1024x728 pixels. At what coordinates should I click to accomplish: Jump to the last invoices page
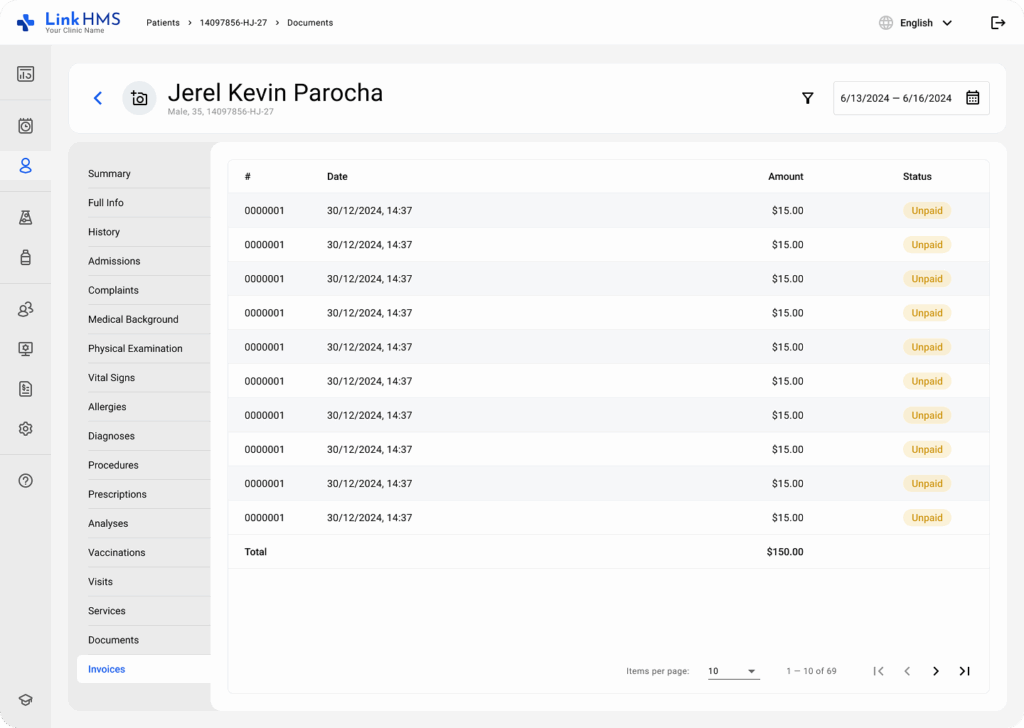tap(965, 671)
